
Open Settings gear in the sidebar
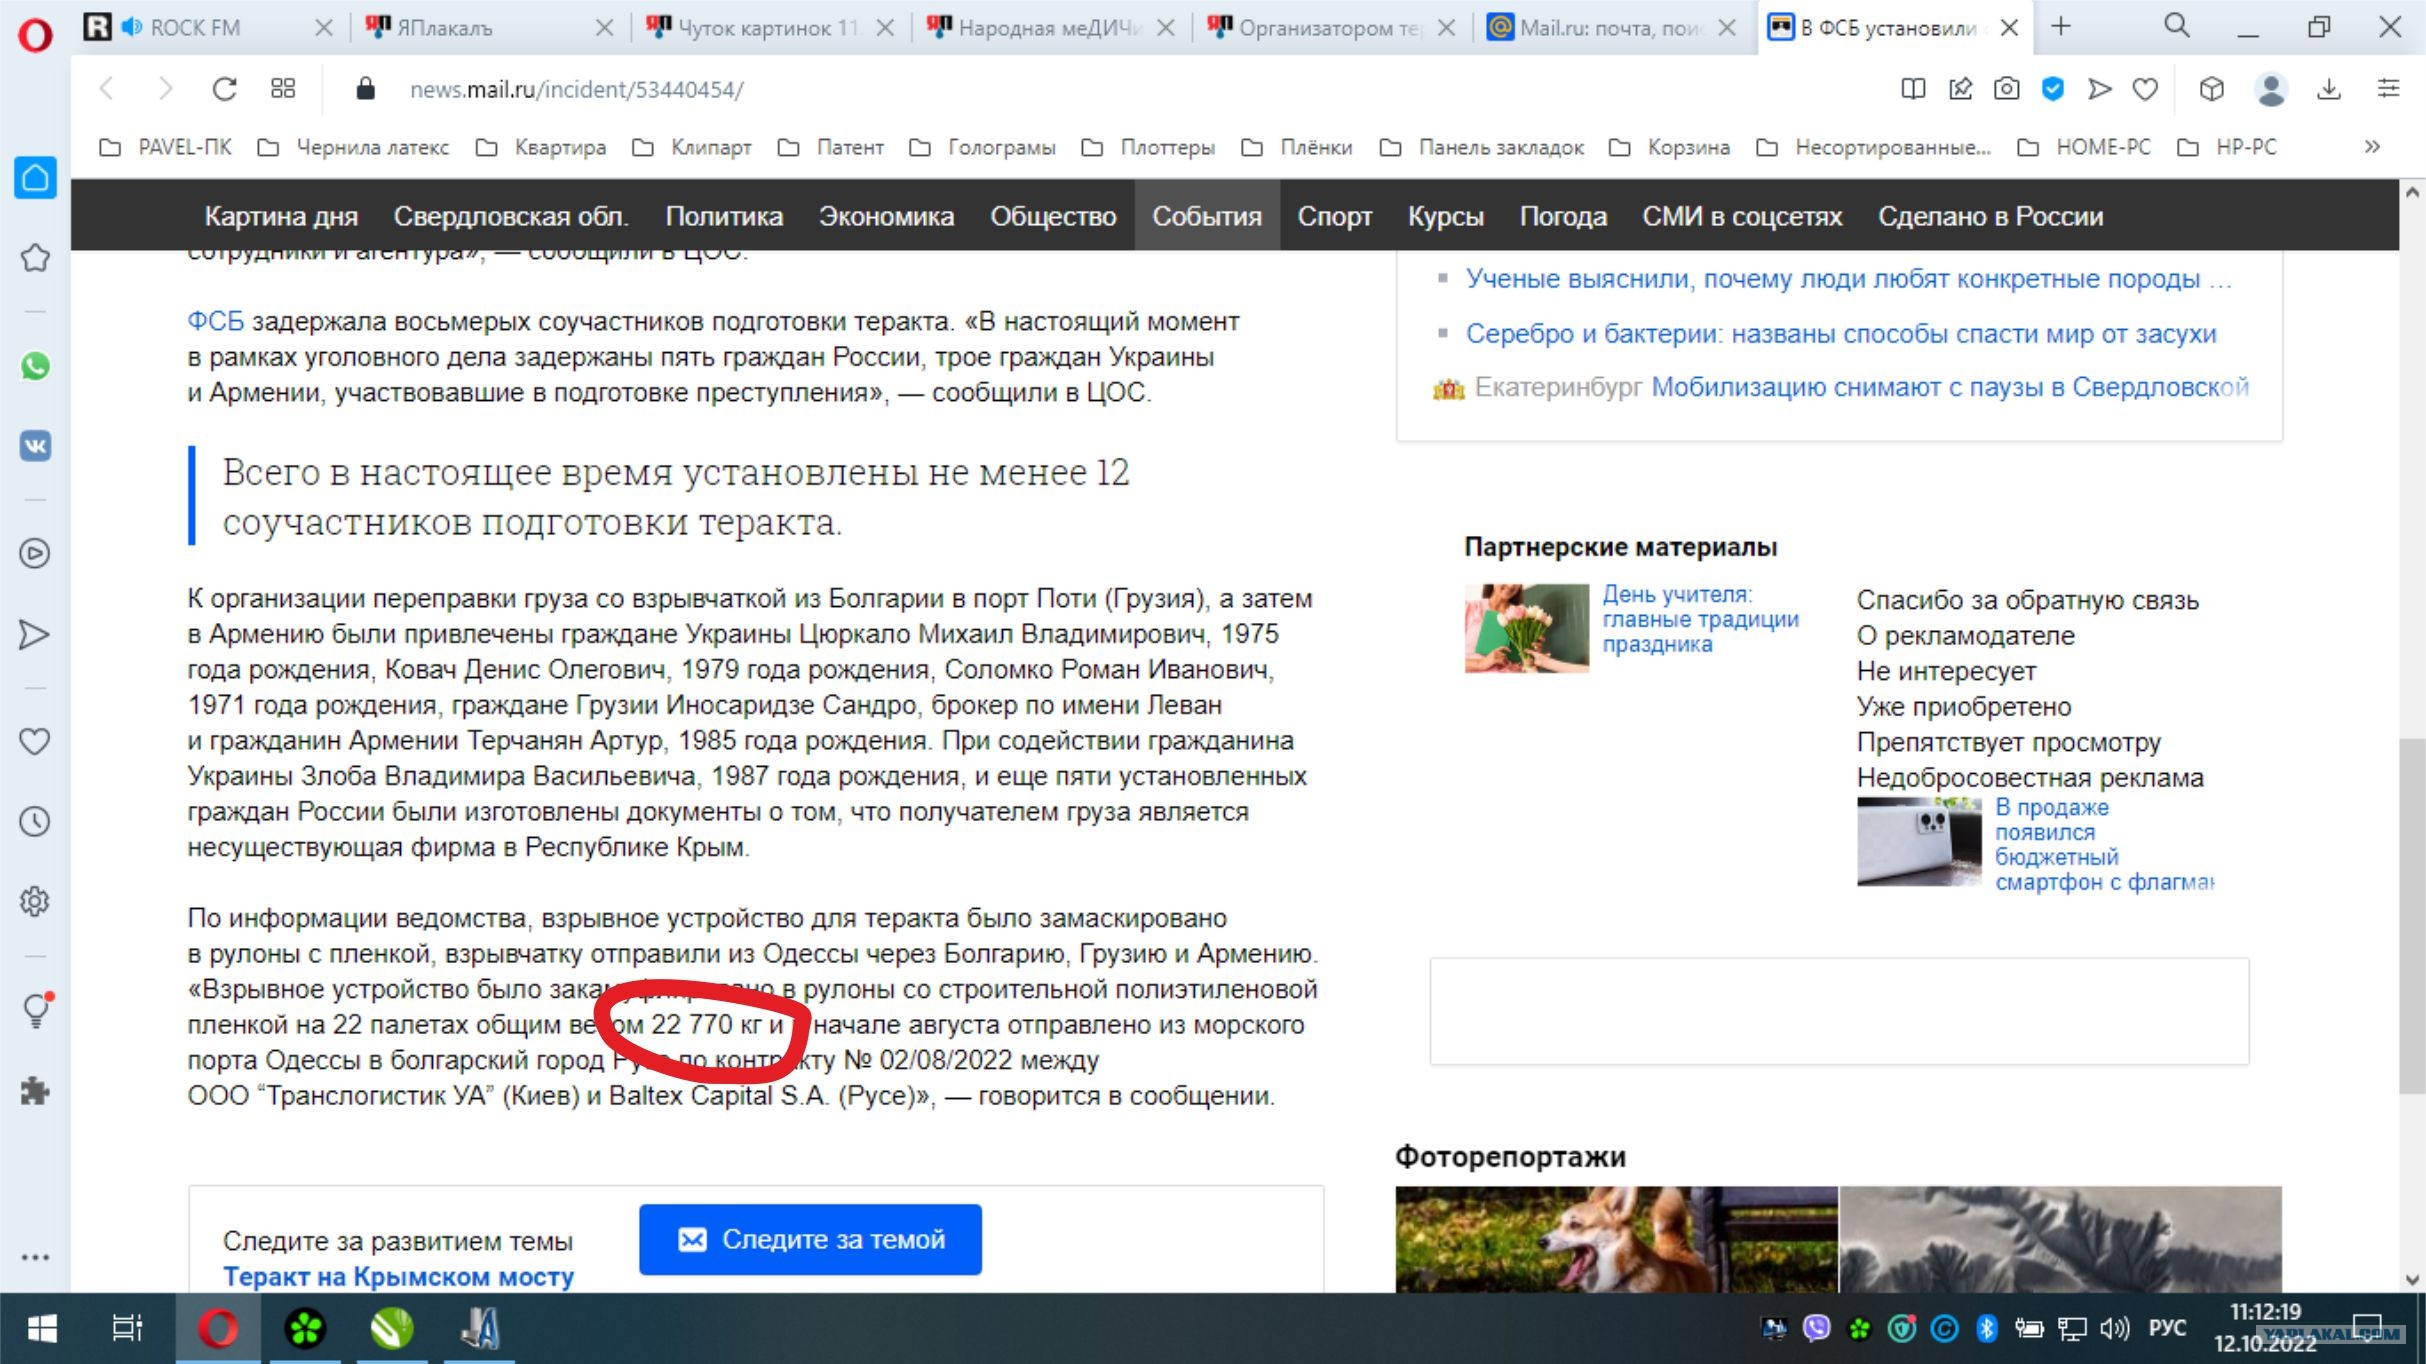(x=35, y=901)
